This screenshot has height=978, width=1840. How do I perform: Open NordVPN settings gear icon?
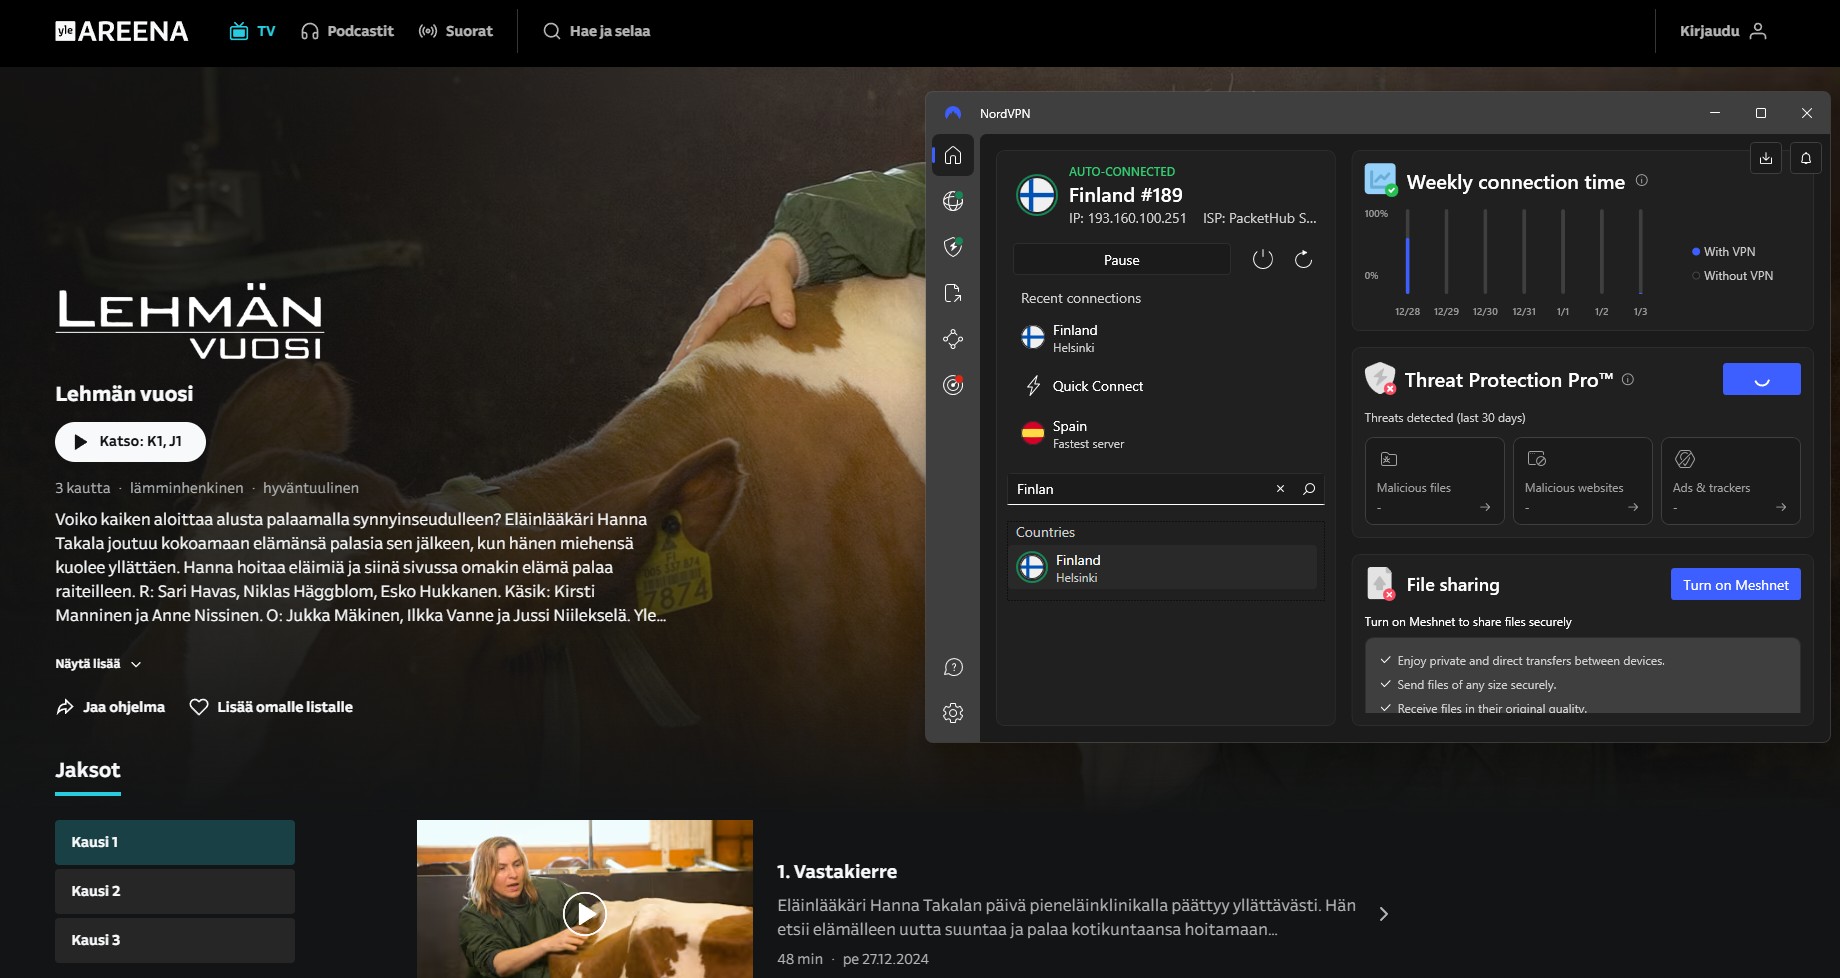point(953,712)
